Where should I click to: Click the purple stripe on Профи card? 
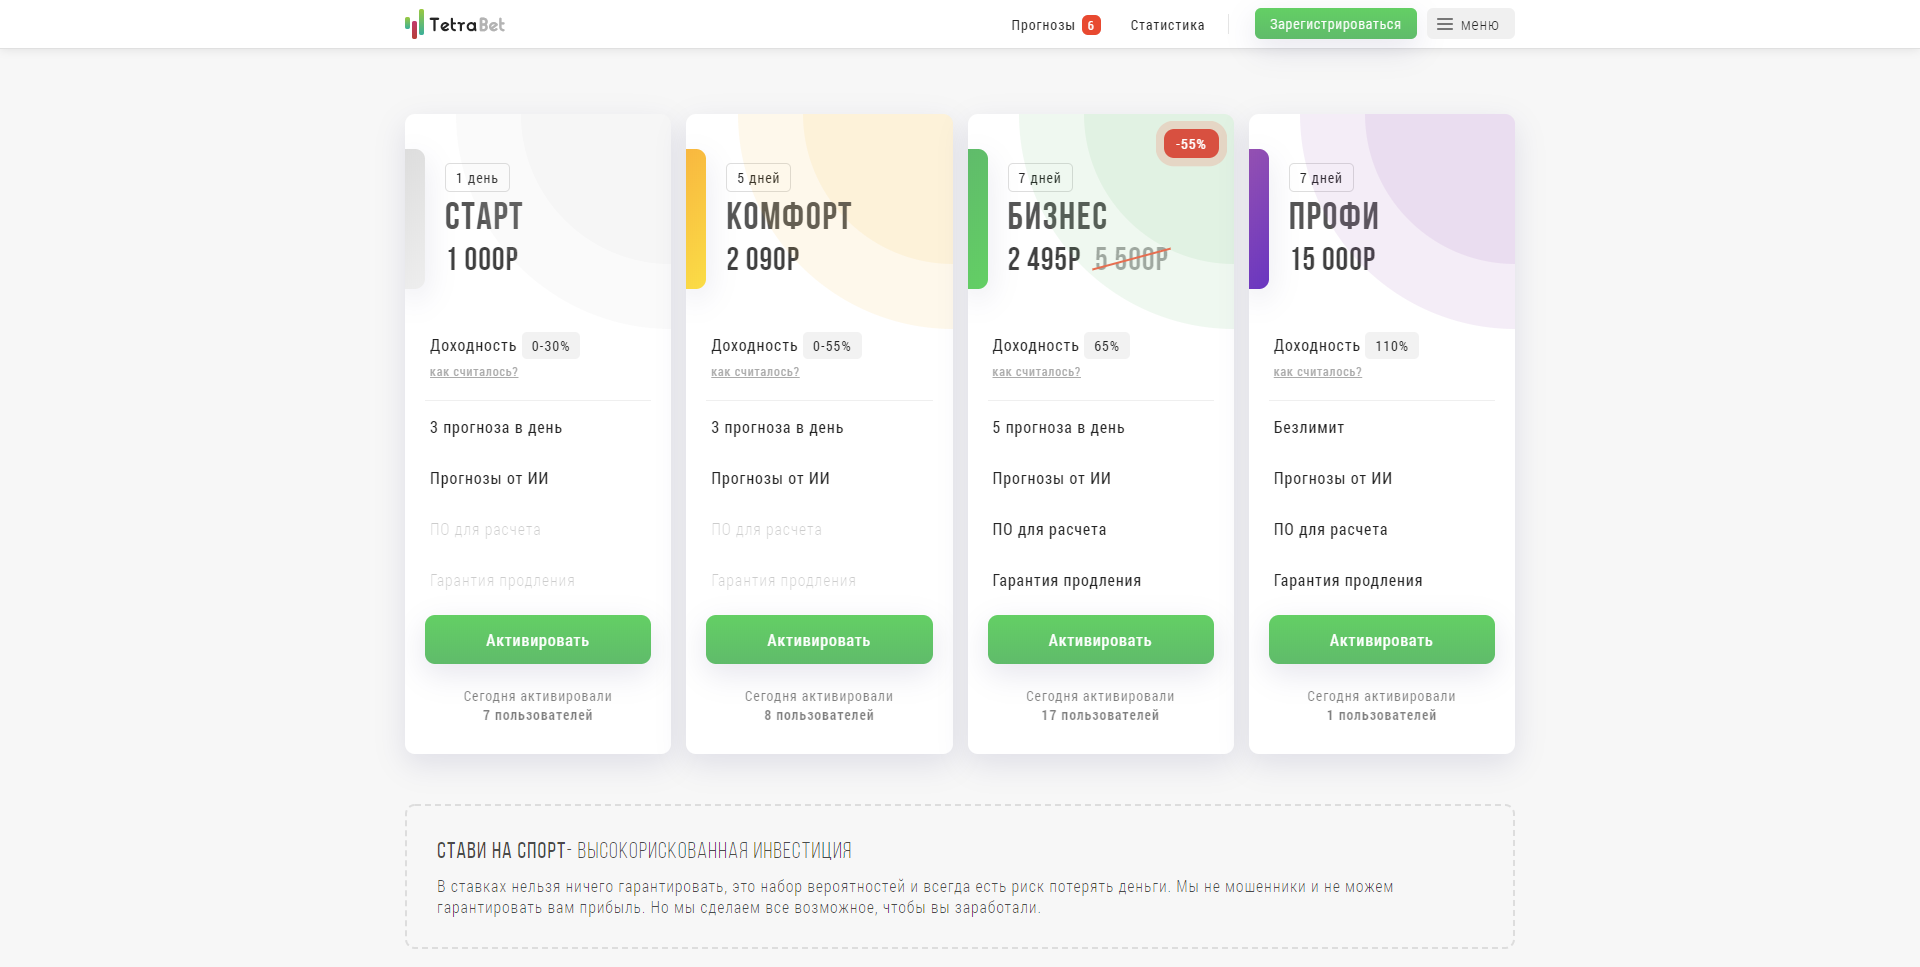pos(1259,219)
